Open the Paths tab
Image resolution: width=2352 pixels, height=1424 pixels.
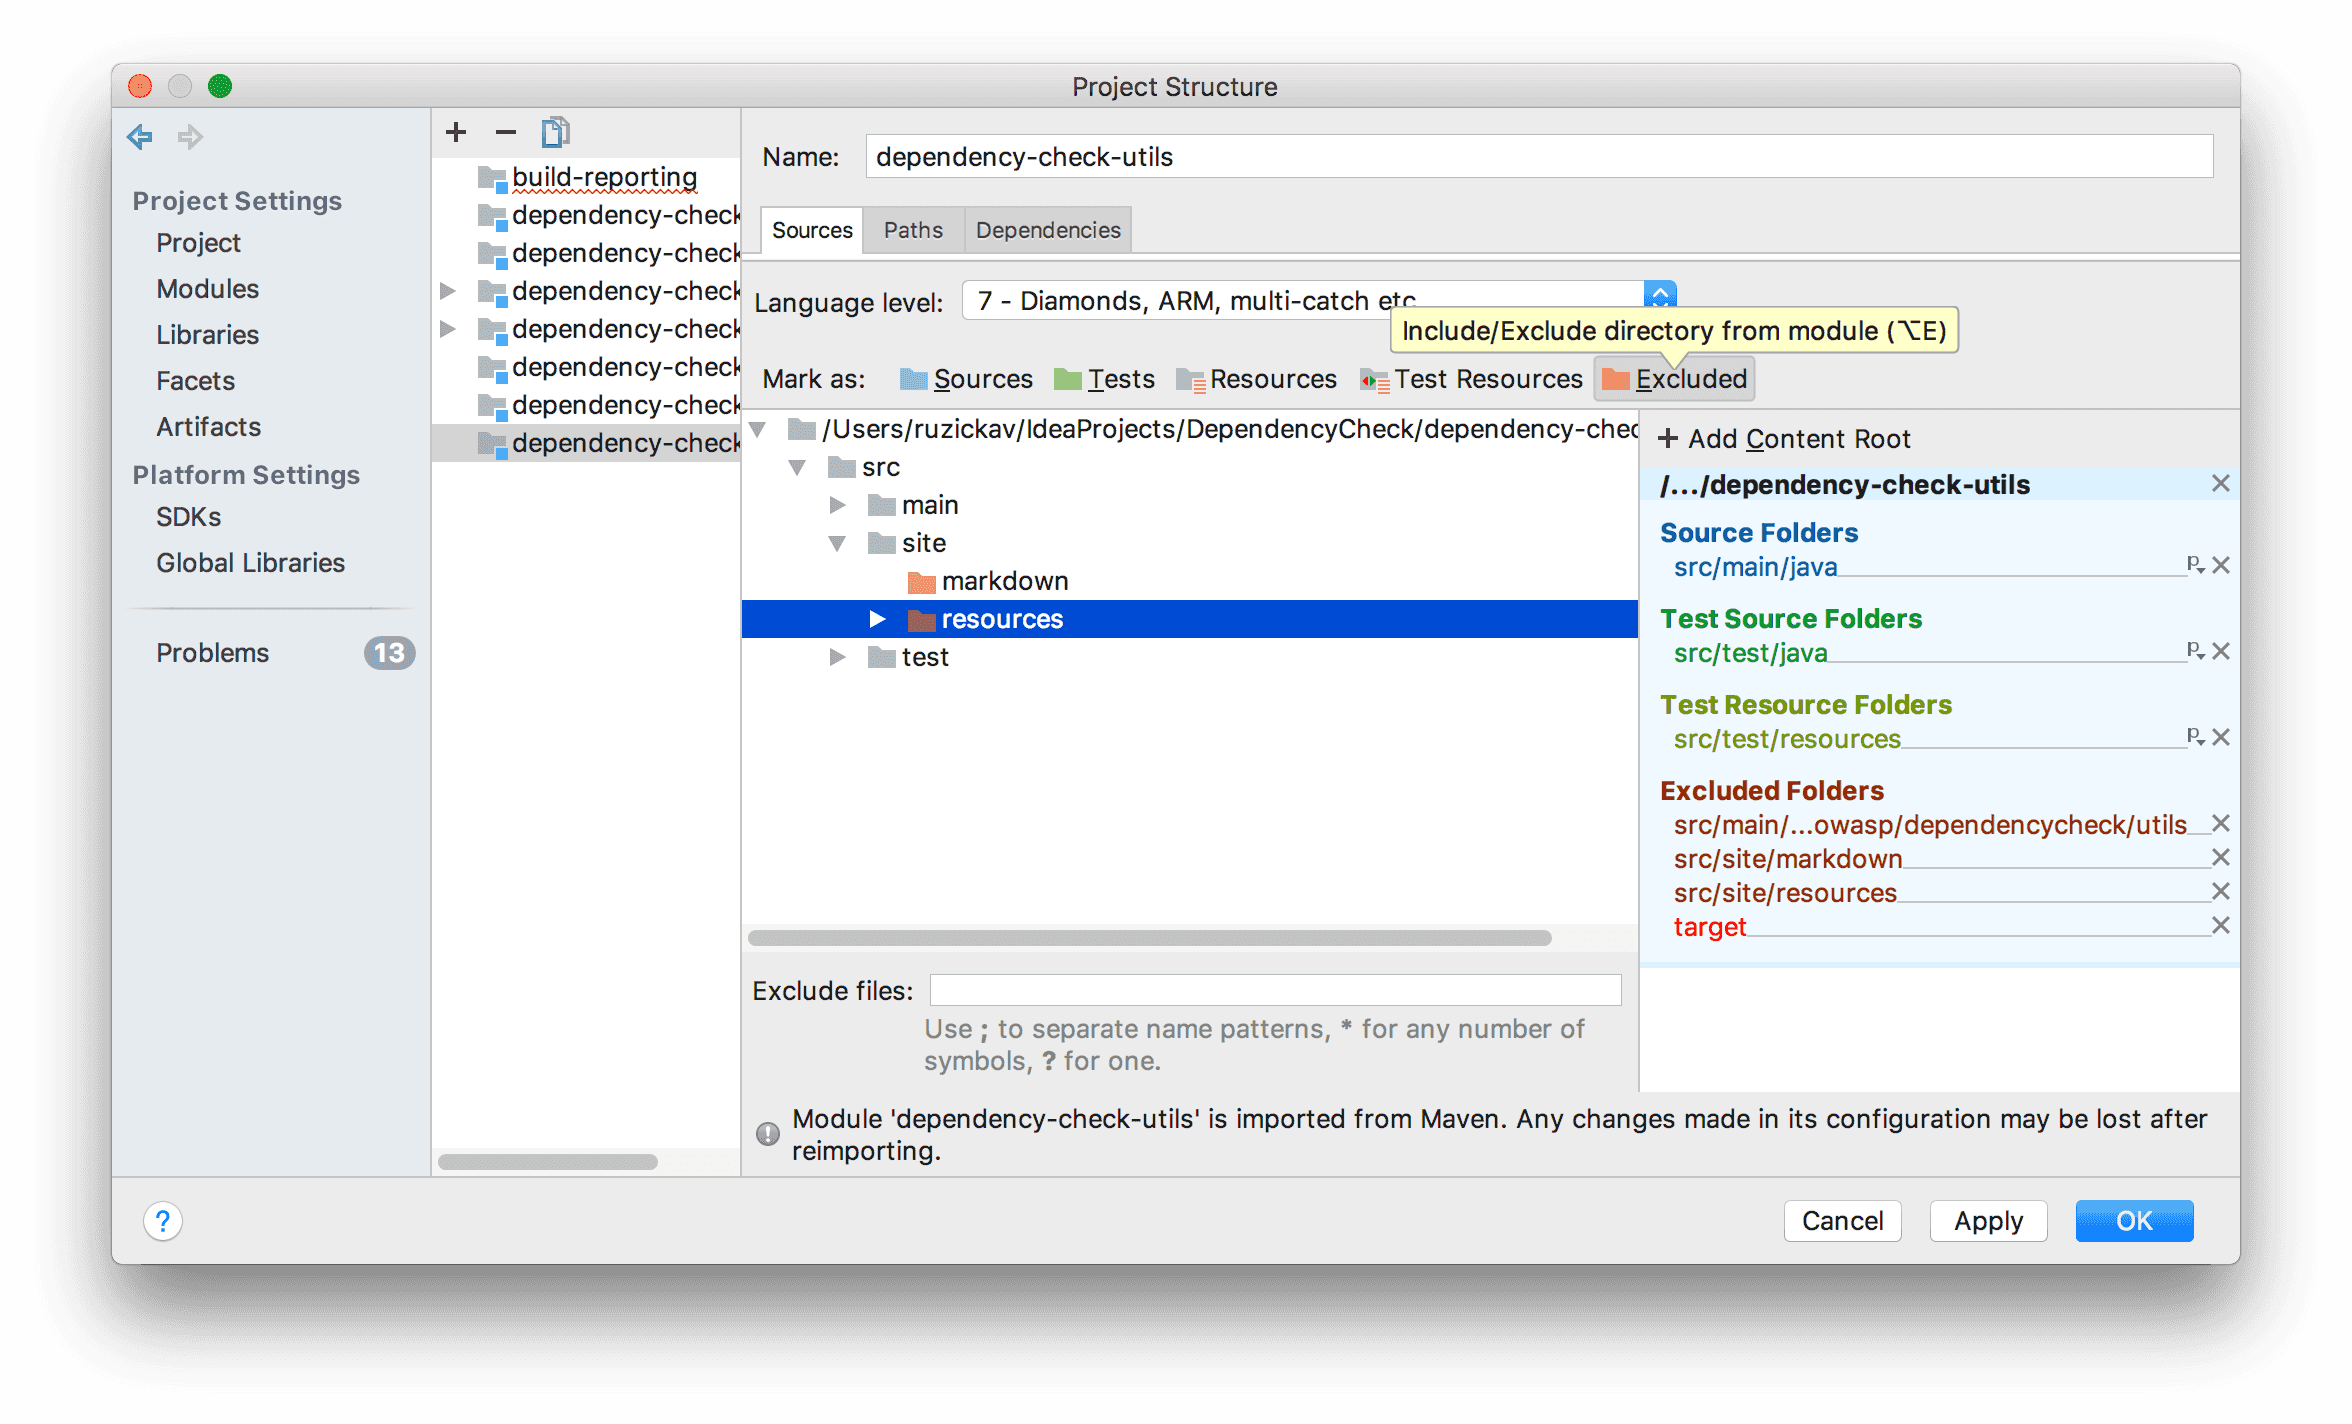912,230
